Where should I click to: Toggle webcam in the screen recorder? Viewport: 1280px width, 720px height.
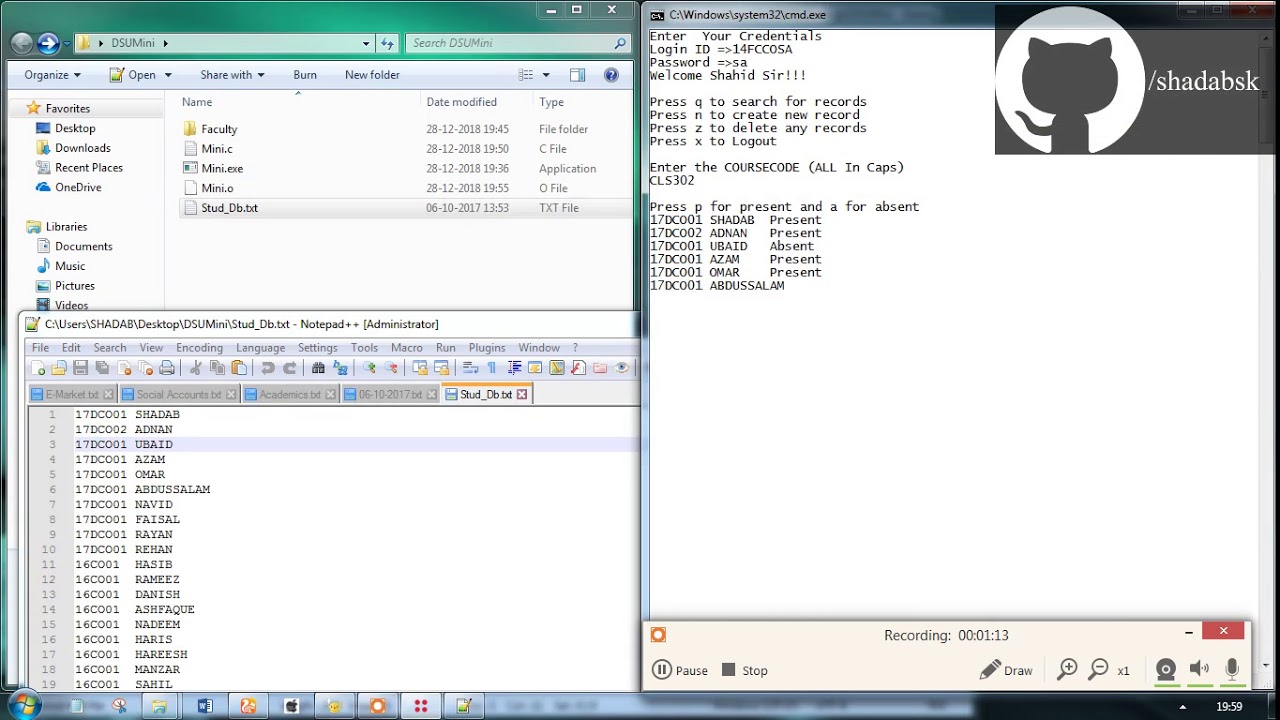[x=1166, y=670]
